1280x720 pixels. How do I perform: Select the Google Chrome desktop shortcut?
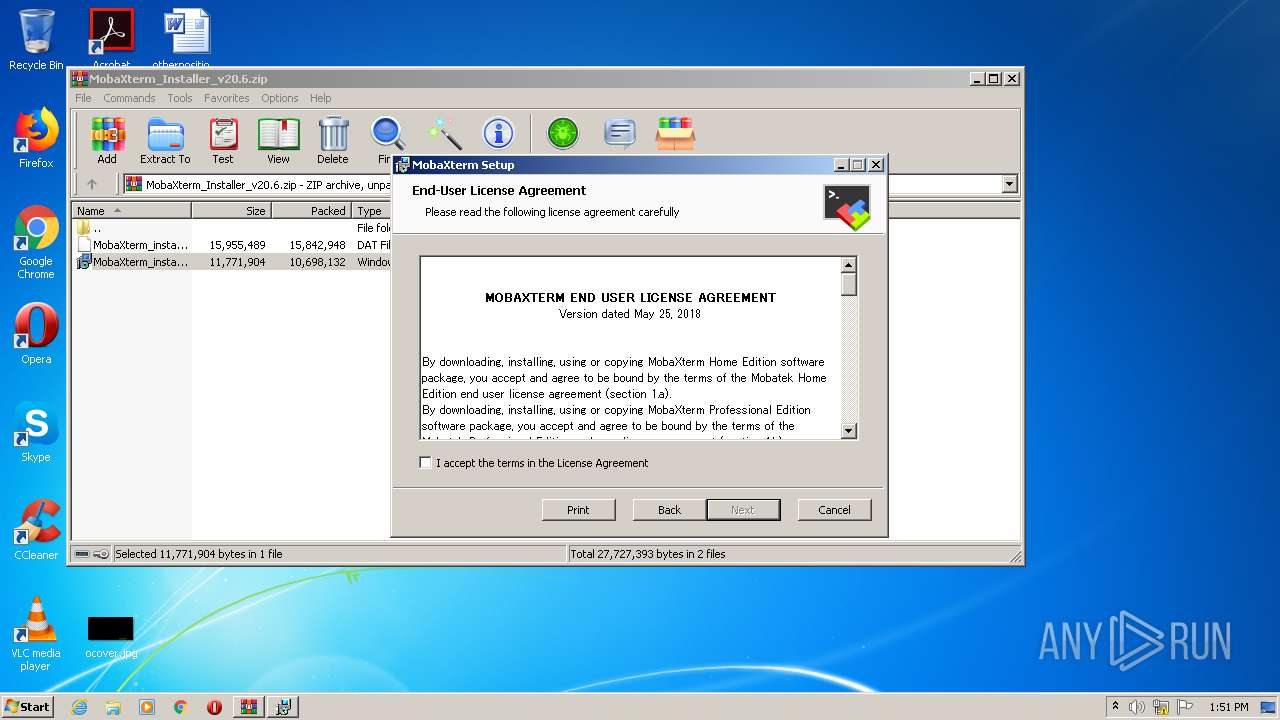click(x=36, y=242)
